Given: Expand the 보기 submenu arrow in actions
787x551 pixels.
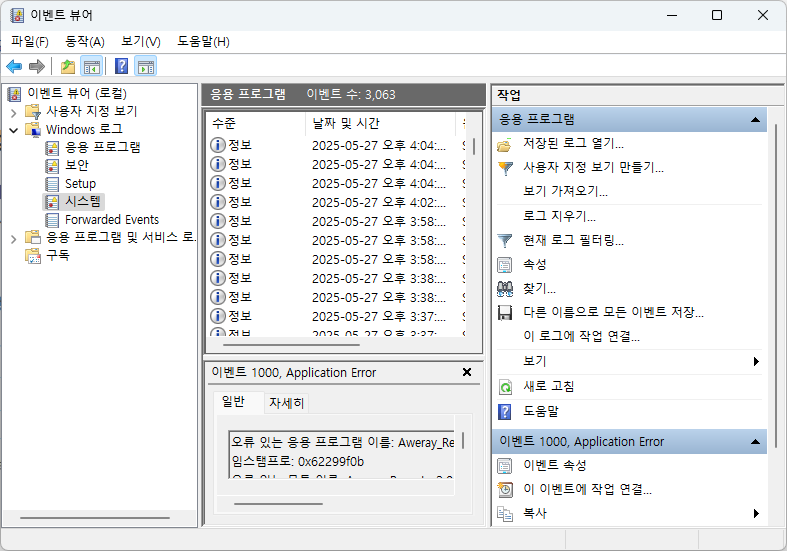Looking at the screenshot, I should pos(756,361).
